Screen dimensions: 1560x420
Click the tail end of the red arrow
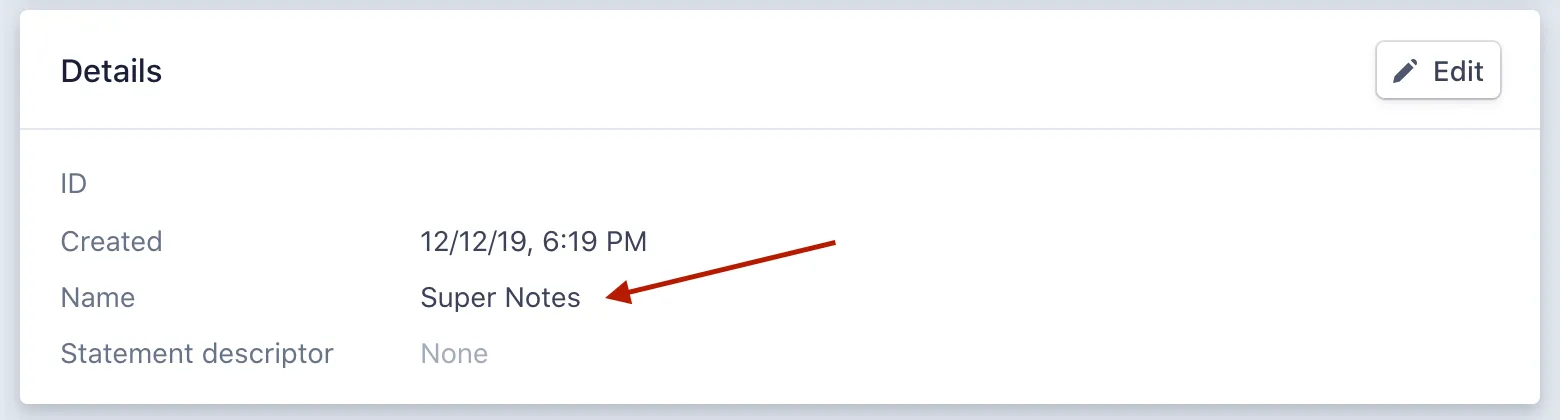830,243
